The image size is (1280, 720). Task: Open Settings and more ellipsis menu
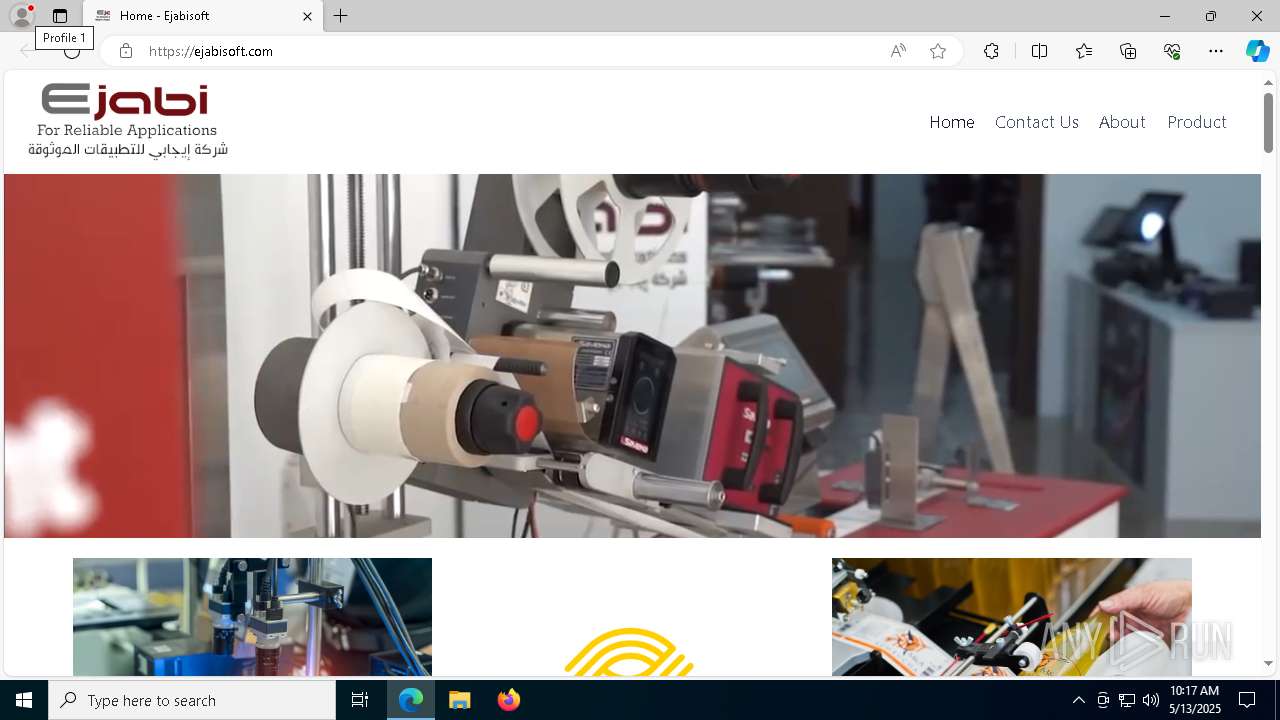(x=1216, y=51)
